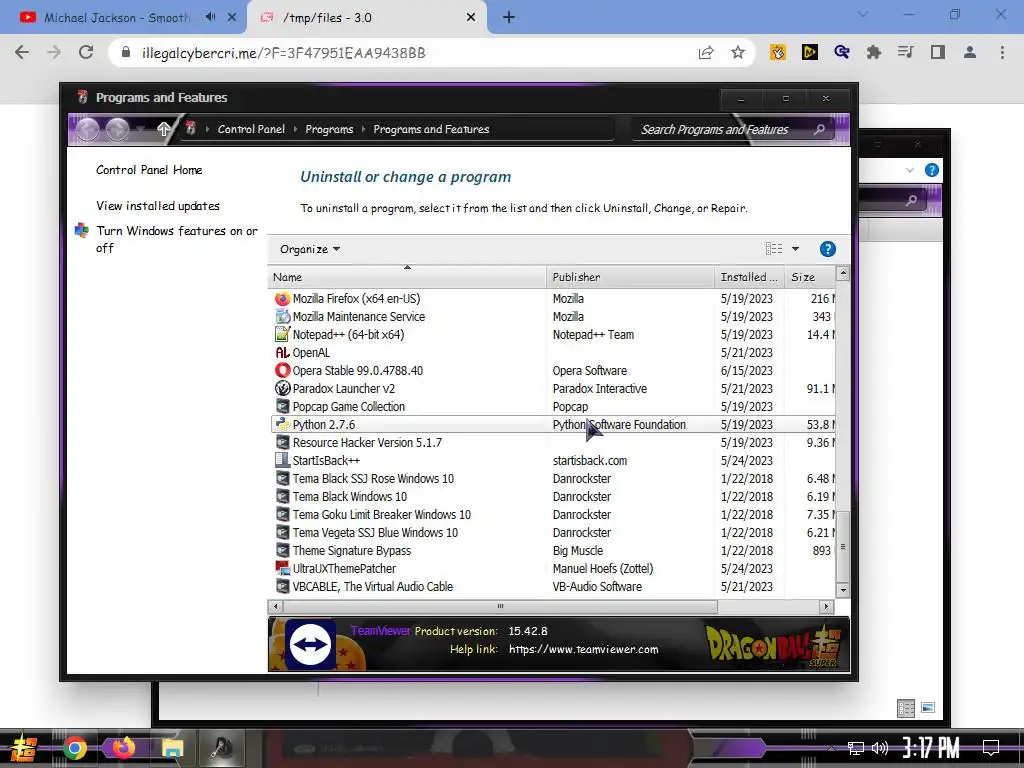The image size is (1024, 768).
Task: Click the Forward button in Explorer window
Action: click(118, 129)
